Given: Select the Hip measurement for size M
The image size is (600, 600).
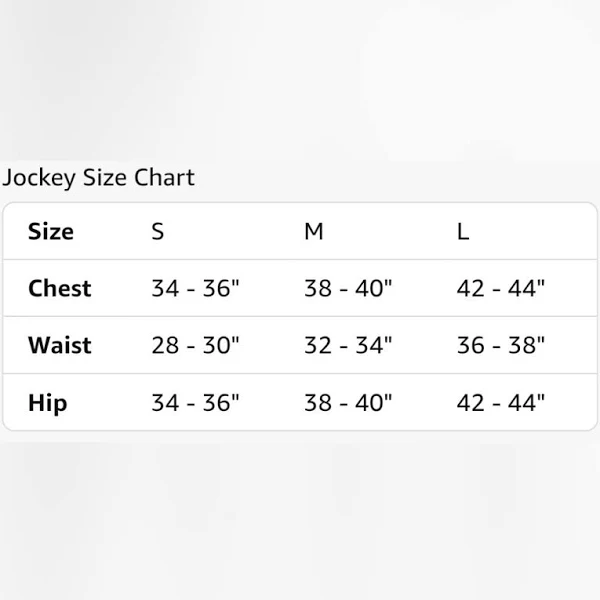Looking at the screenshot, I should tap(348, 403).
